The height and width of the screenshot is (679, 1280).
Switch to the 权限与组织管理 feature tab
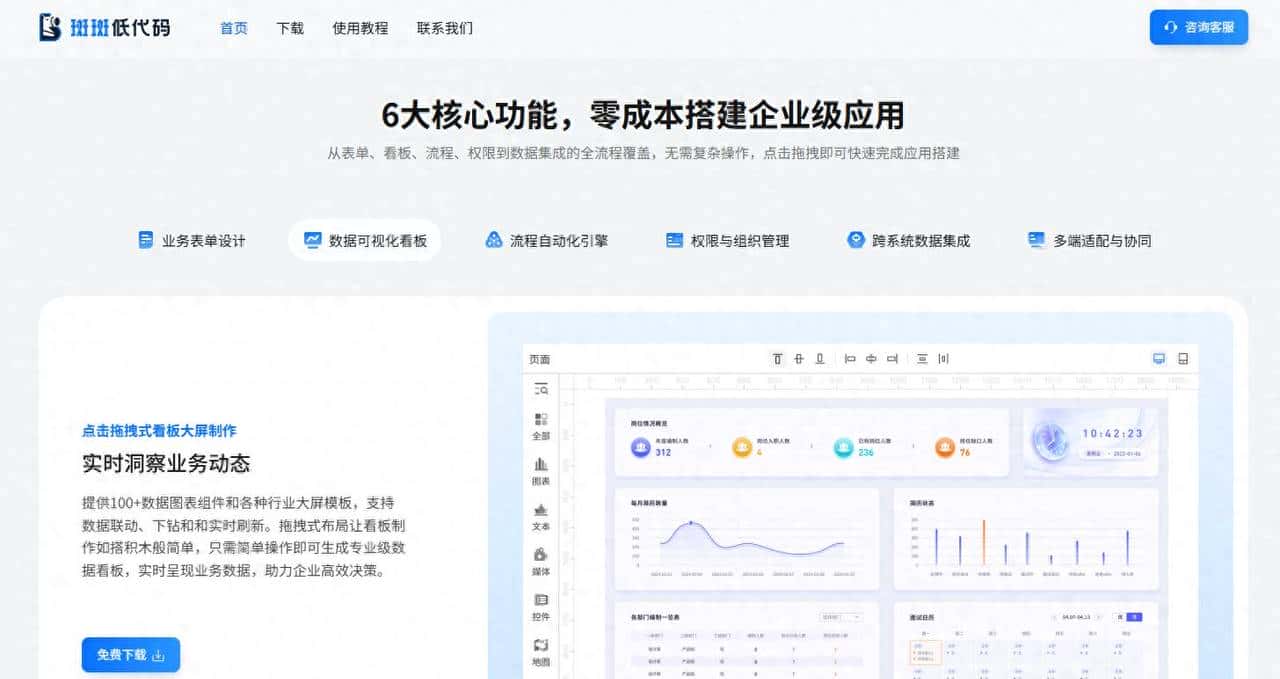tap(730, 240)
